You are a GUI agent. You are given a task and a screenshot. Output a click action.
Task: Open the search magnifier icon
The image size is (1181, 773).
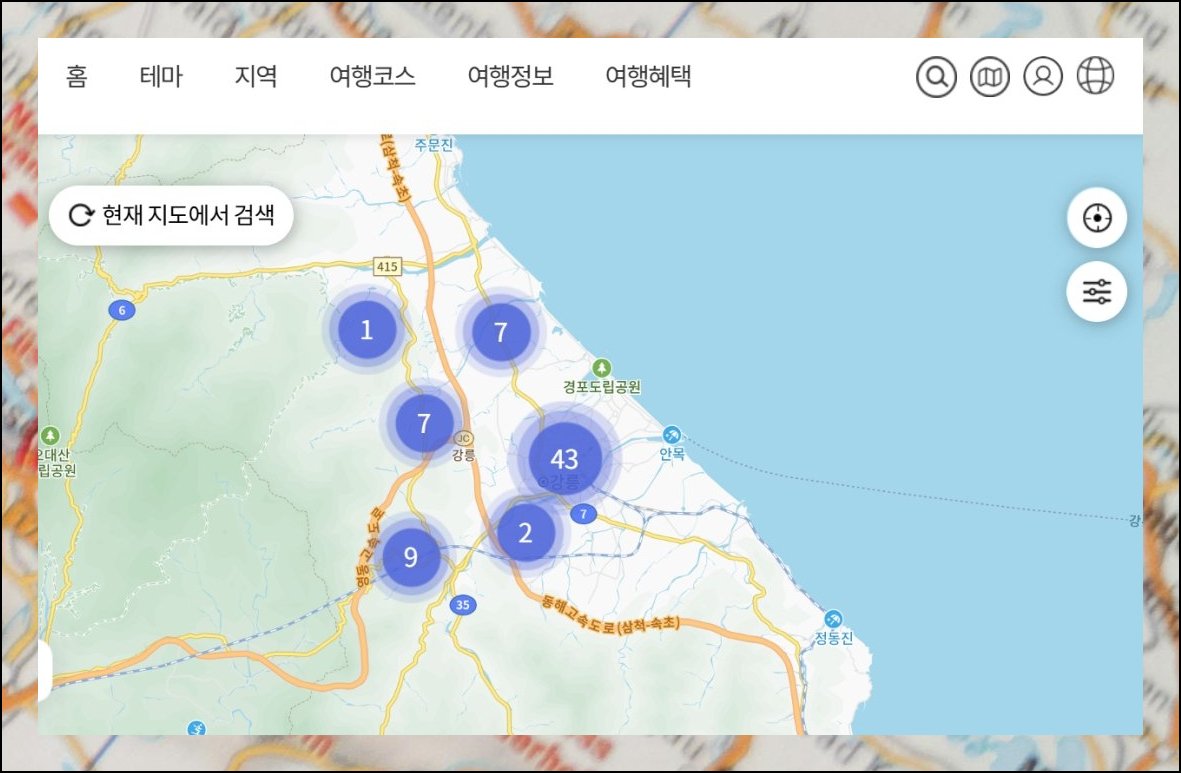coord(936,76)
